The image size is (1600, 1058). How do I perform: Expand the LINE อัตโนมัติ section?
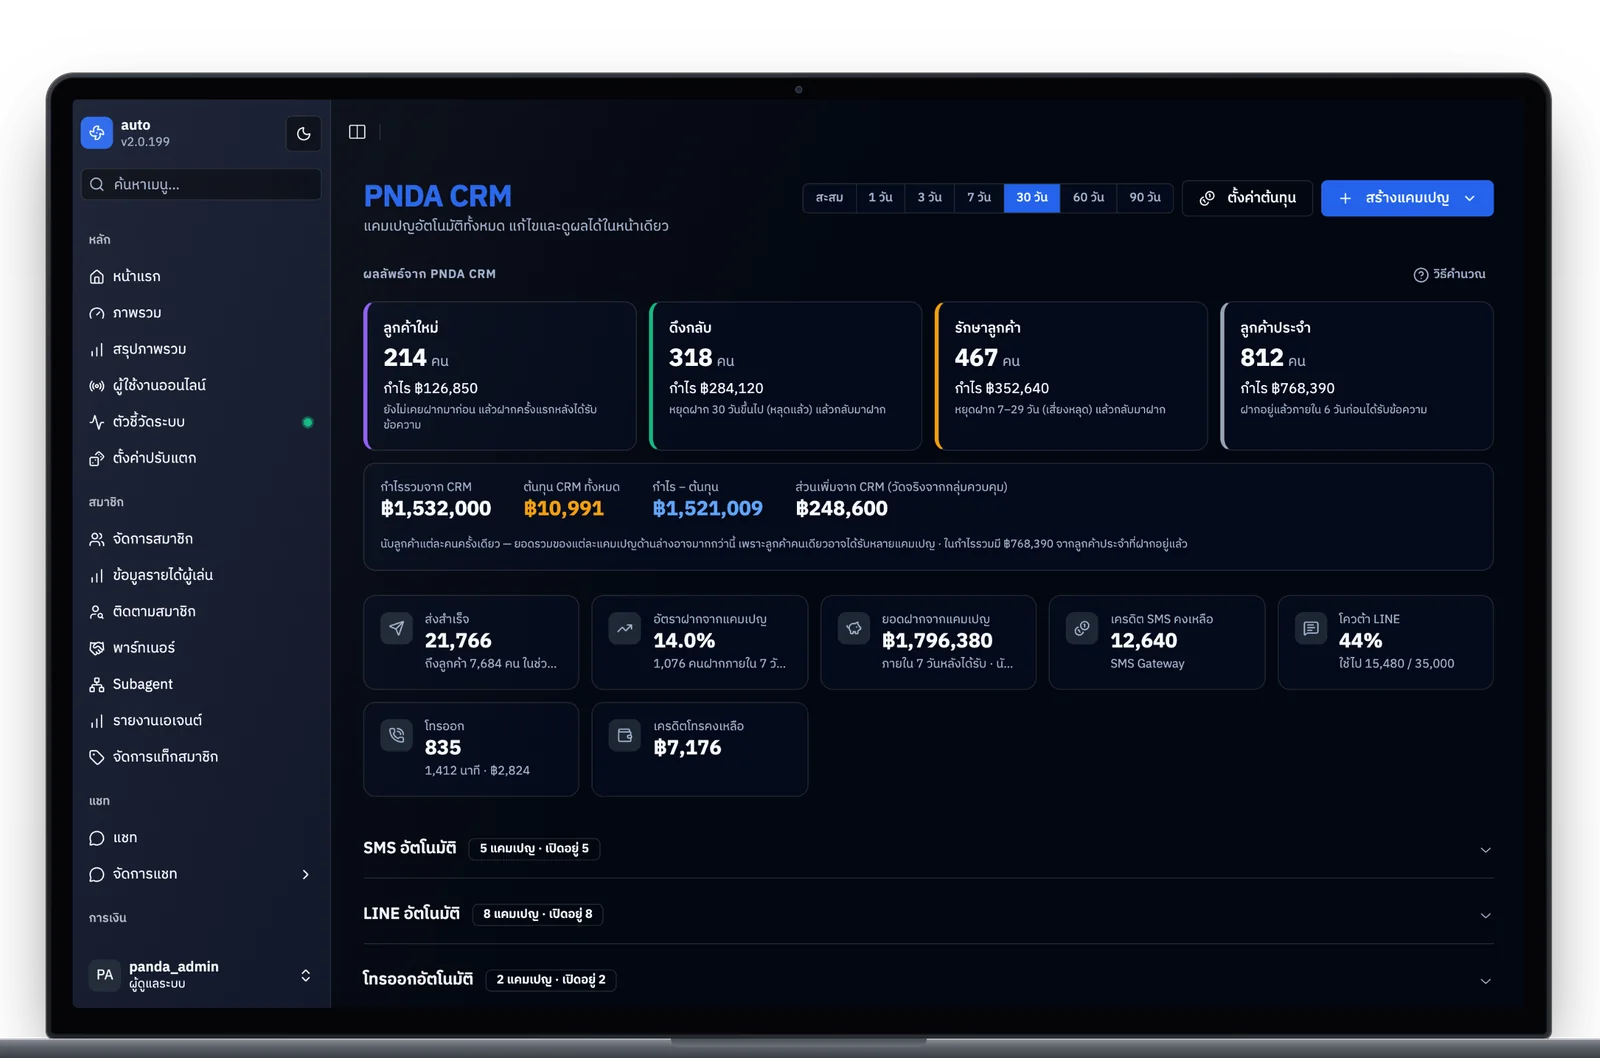928,914
